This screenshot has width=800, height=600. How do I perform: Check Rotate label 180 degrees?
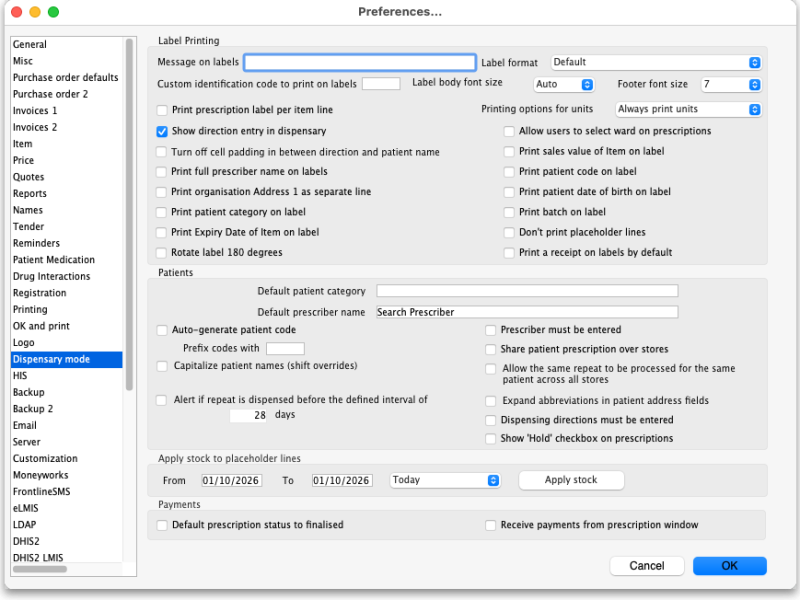[x=161, y=253]
